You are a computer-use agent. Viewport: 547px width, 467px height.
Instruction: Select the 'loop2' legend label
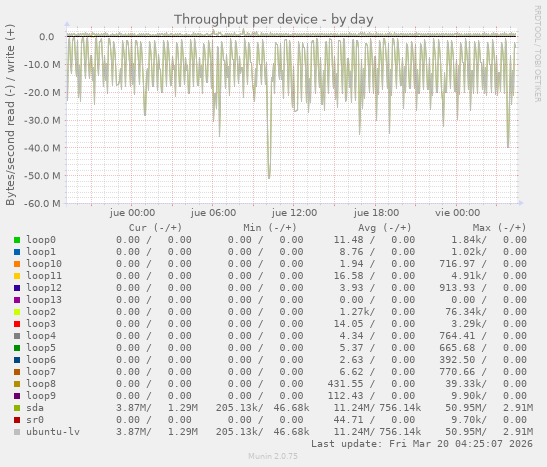click(x=41, y=312)
